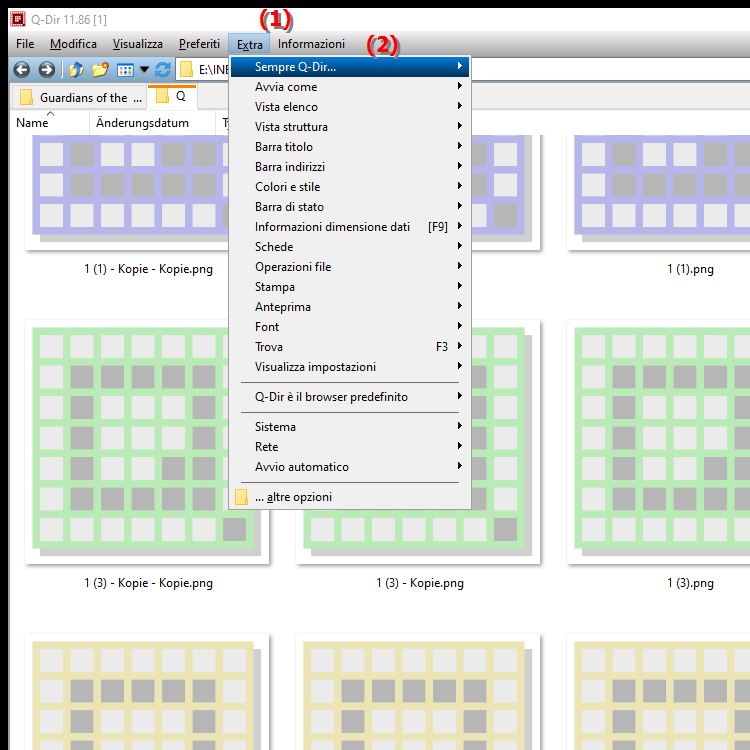Click the Extra menu
This screenshot has width=750, height=750.
pos(250,44)
